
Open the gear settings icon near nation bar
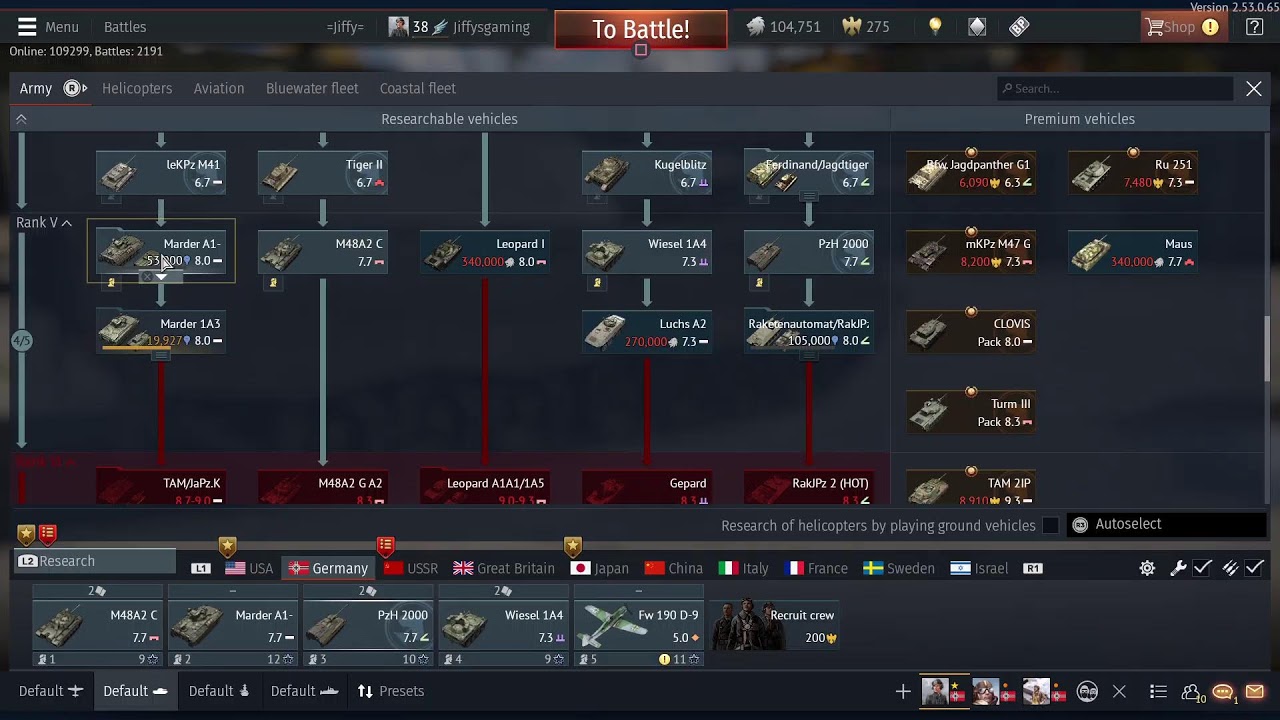click(1147, 568)
